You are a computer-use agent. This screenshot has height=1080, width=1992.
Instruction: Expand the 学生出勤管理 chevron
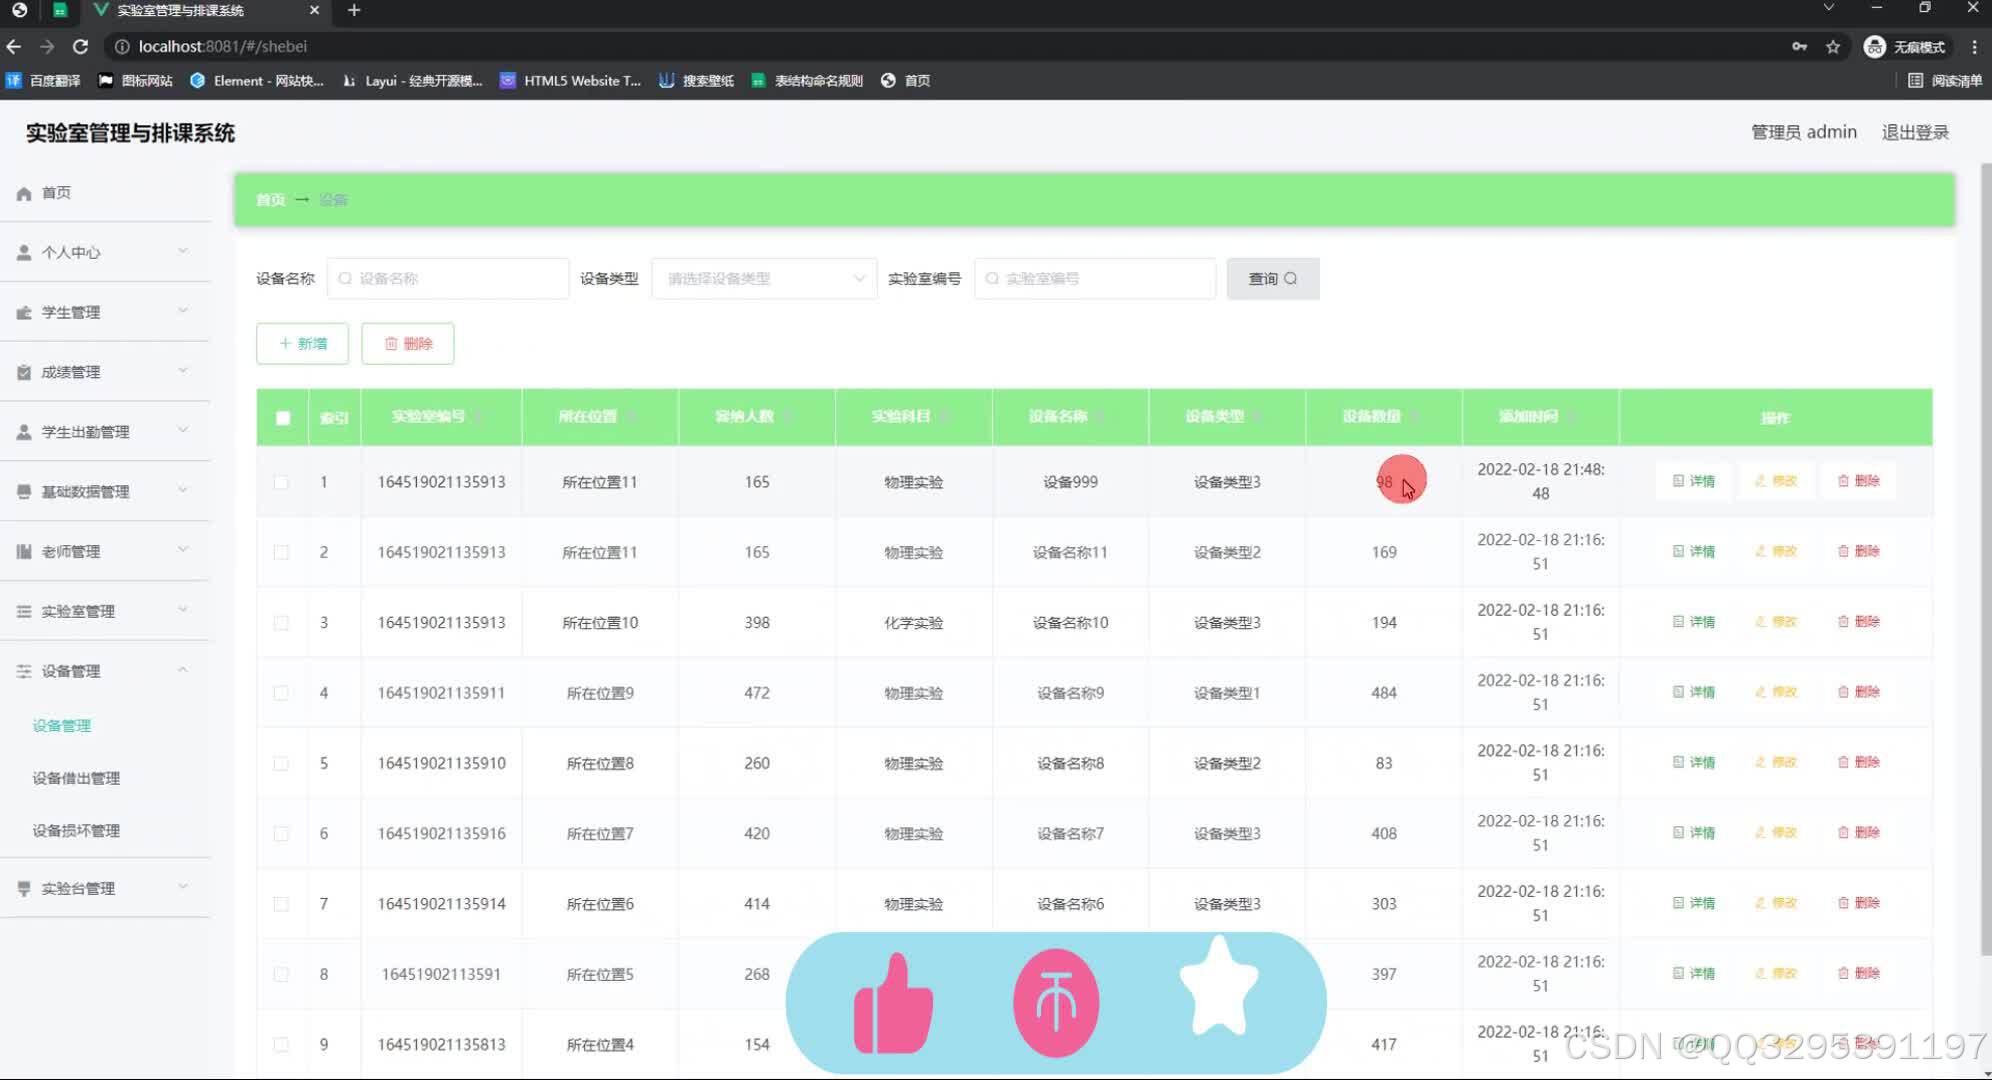tap(183, 430)
